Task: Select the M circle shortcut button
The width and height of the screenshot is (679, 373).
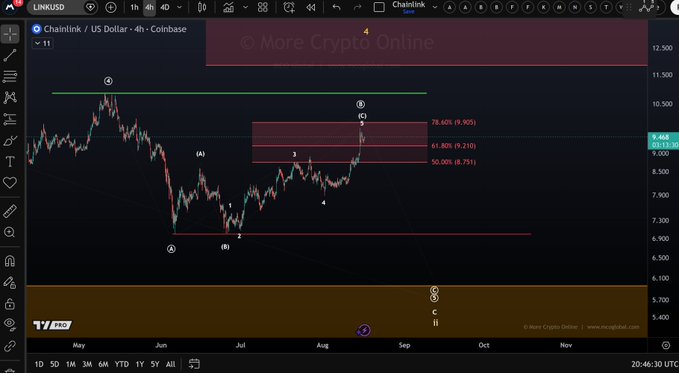Action: pos(559,7)
